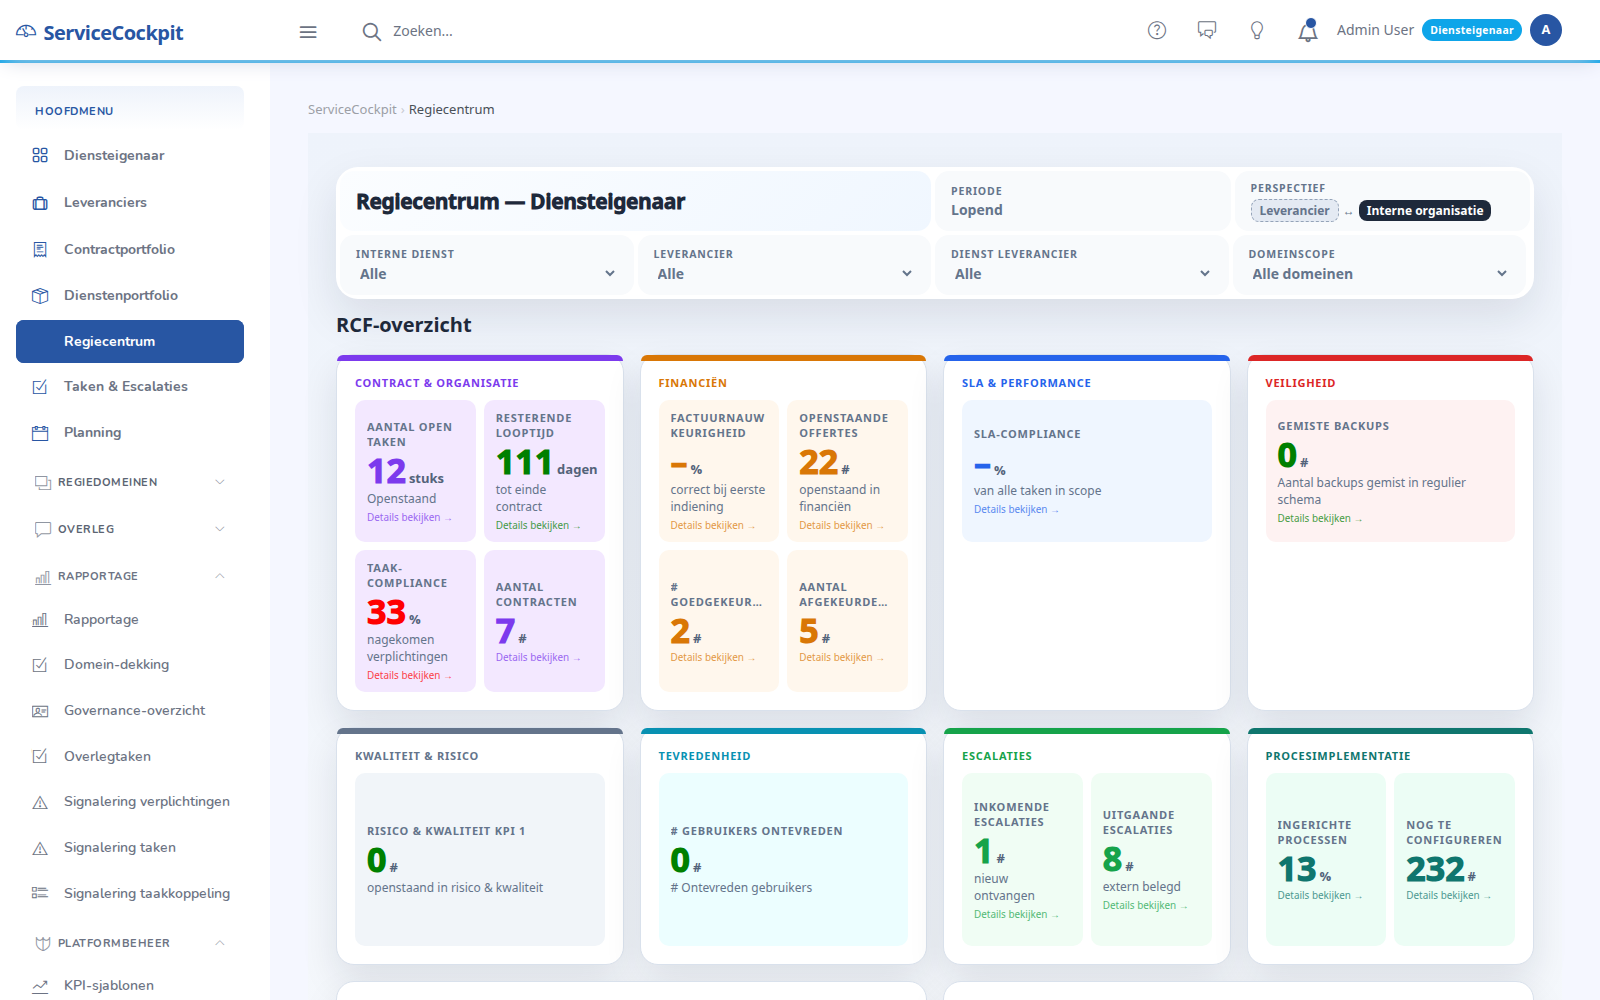This screenshot has height=1000, width=1600.
Task: View details of Gemiste backups
Action: click(1319, 519)
